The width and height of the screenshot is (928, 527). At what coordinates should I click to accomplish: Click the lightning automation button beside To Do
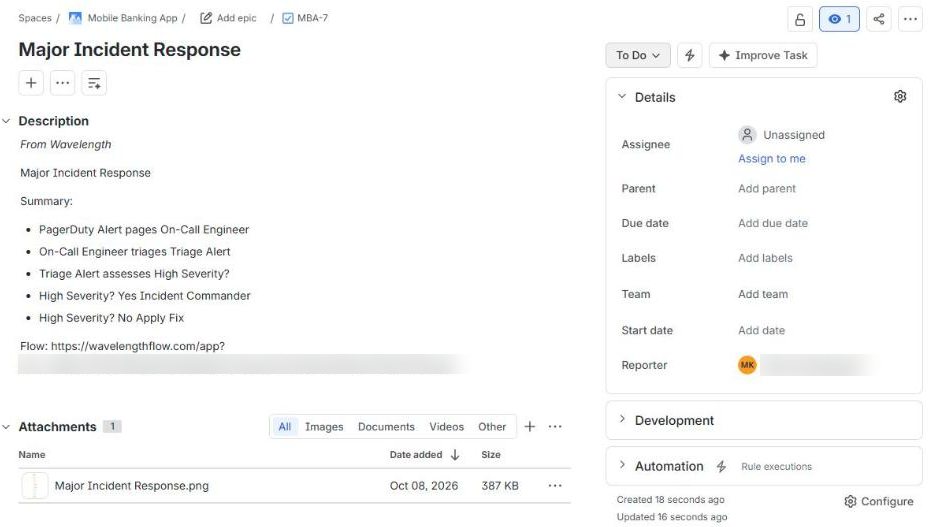689,55
